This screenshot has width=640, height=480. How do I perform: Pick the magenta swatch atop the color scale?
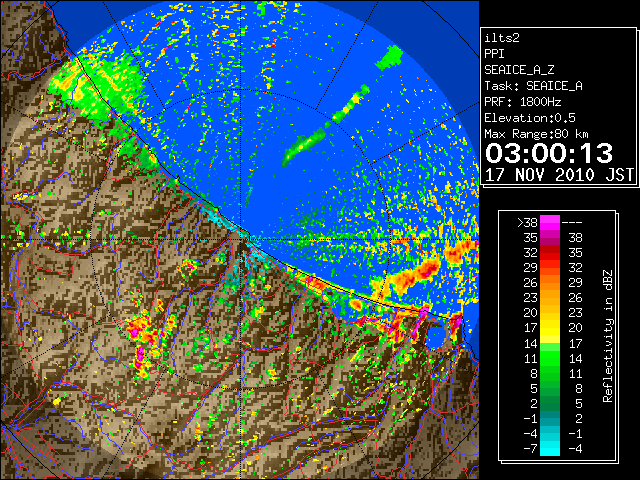(x=550, y=223)
